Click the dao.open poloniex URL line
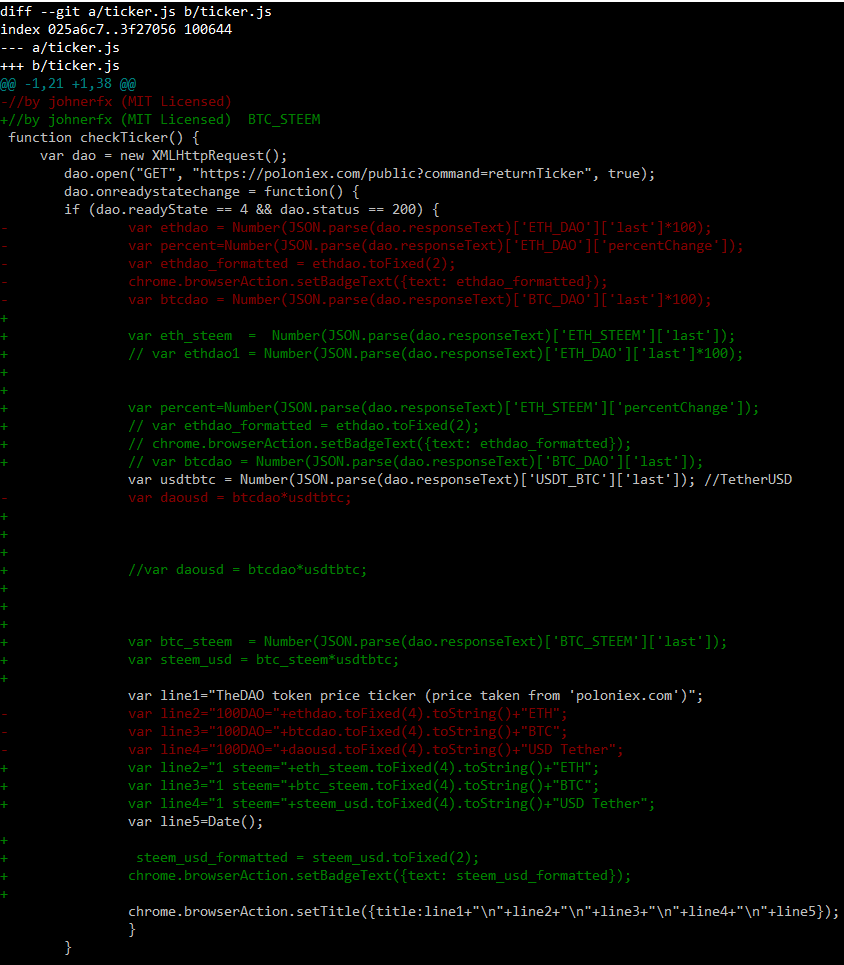 pyautogui.click(x=360, y=174)
